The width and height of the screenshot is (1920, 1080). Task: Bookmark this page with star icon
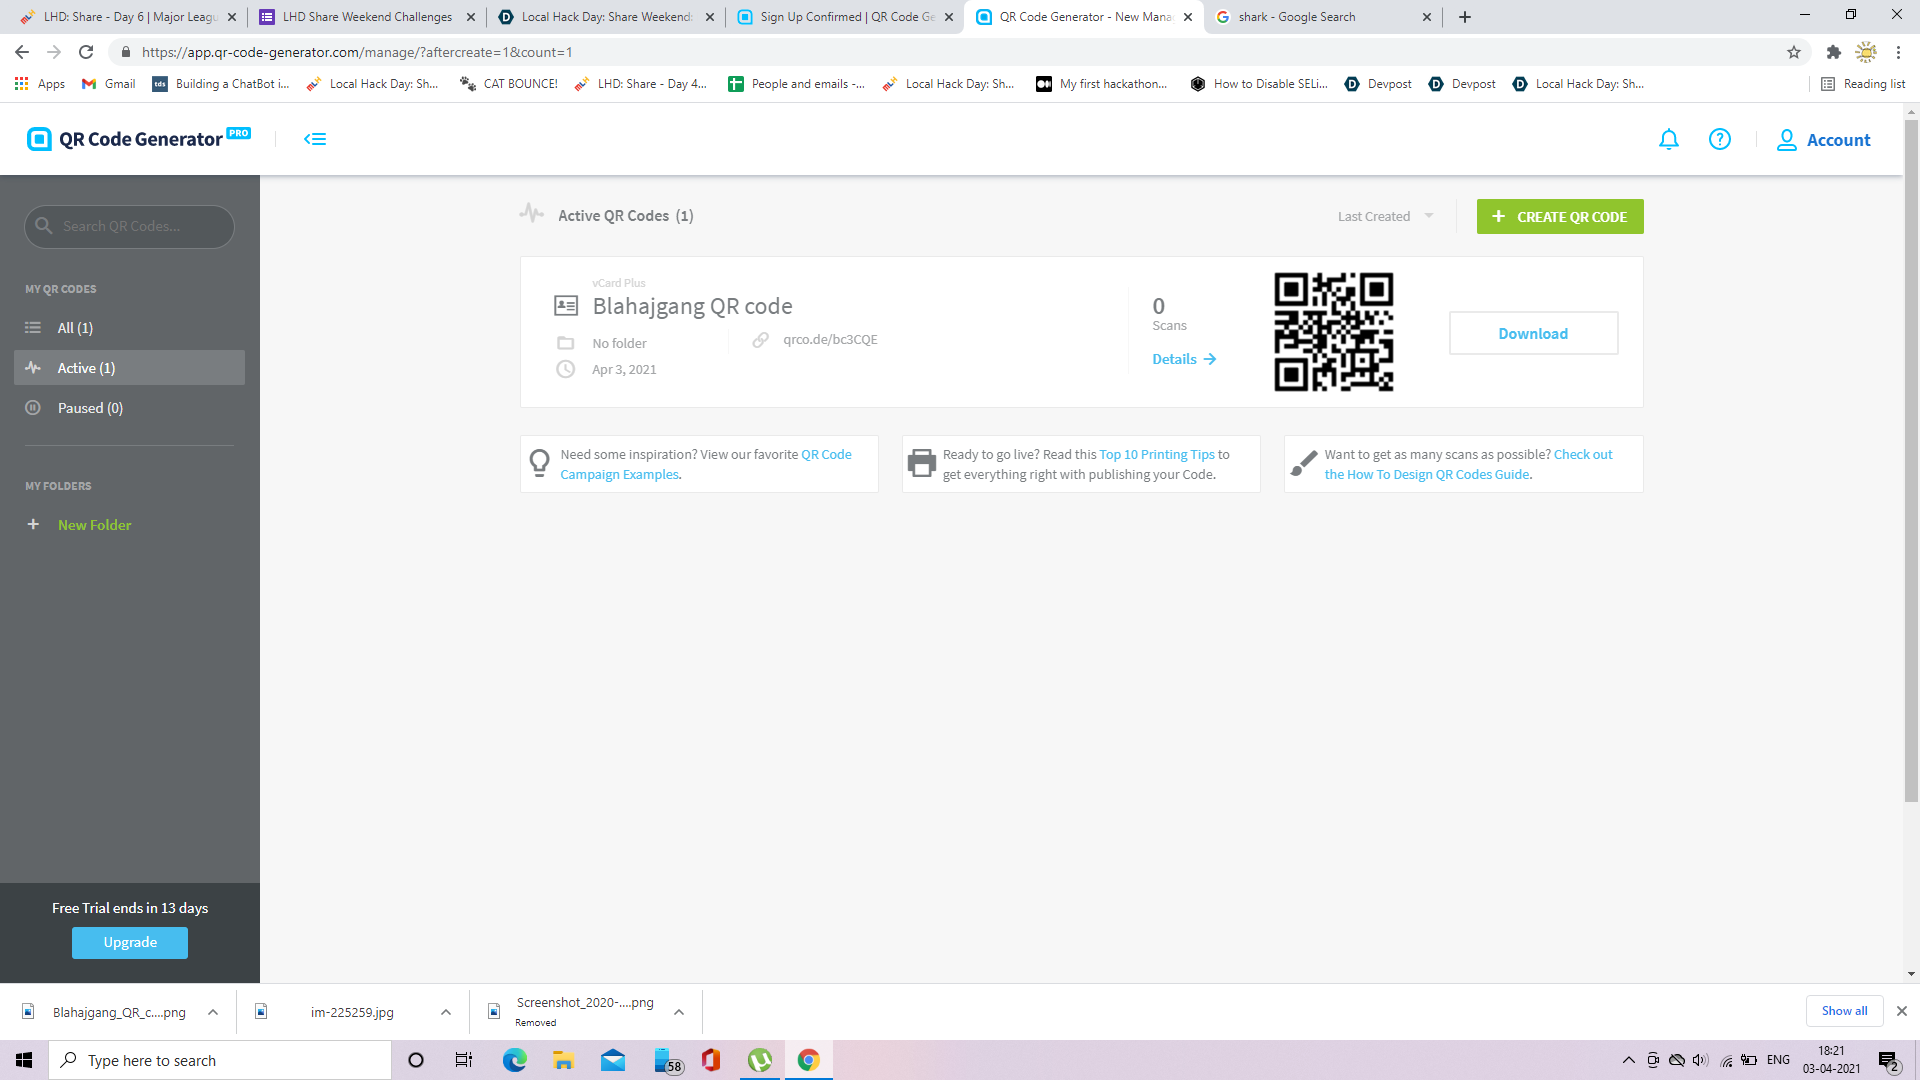(x=1794, y=52)
